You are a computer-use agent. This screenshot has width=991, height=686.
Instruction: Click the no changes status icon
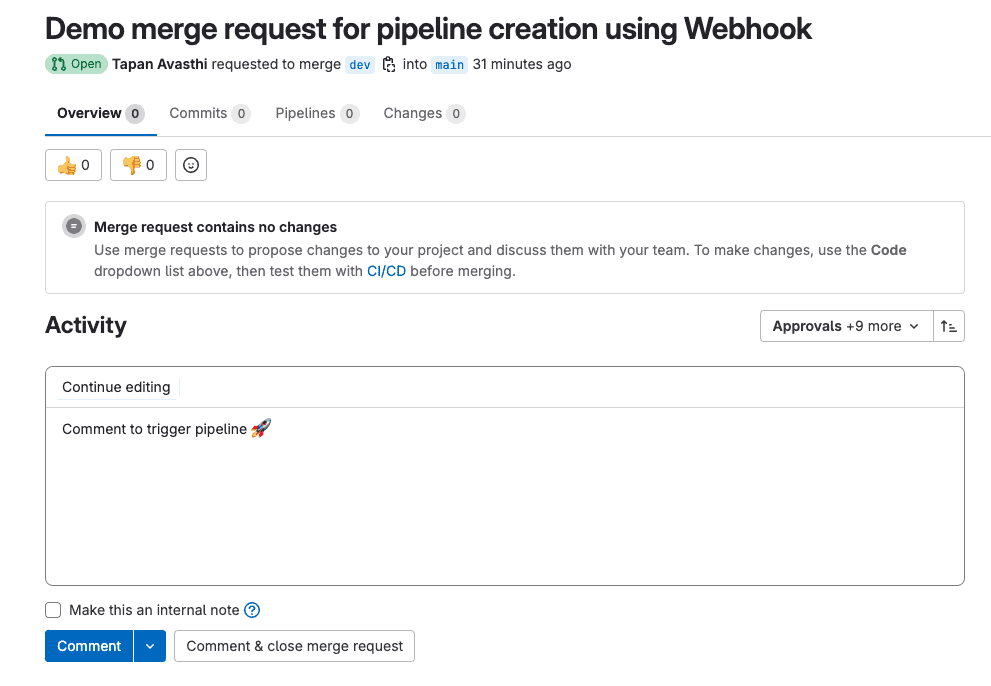74,227
